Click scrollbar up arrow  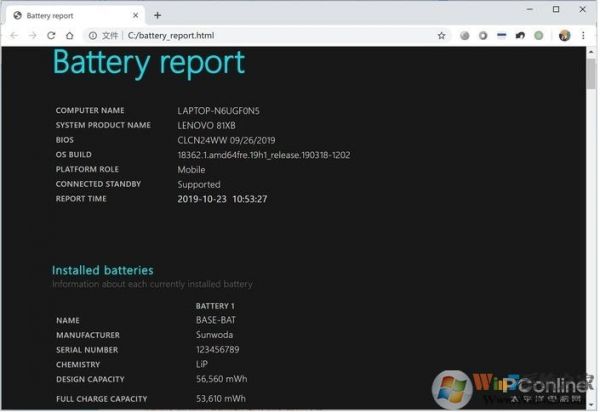(592, 52)
